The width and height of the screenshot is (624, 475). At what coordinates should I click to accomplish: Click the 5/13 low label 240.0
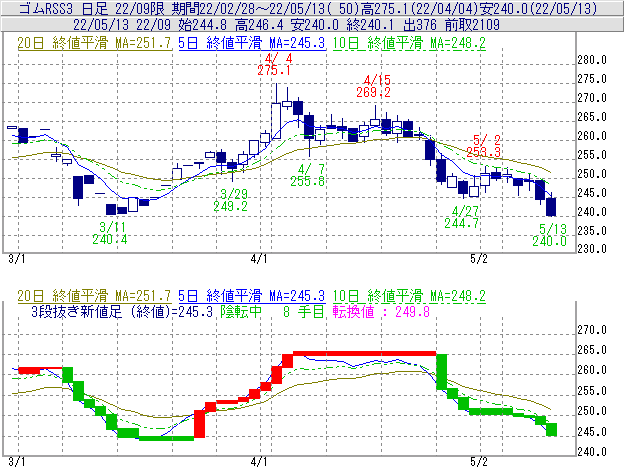(550, 241)
